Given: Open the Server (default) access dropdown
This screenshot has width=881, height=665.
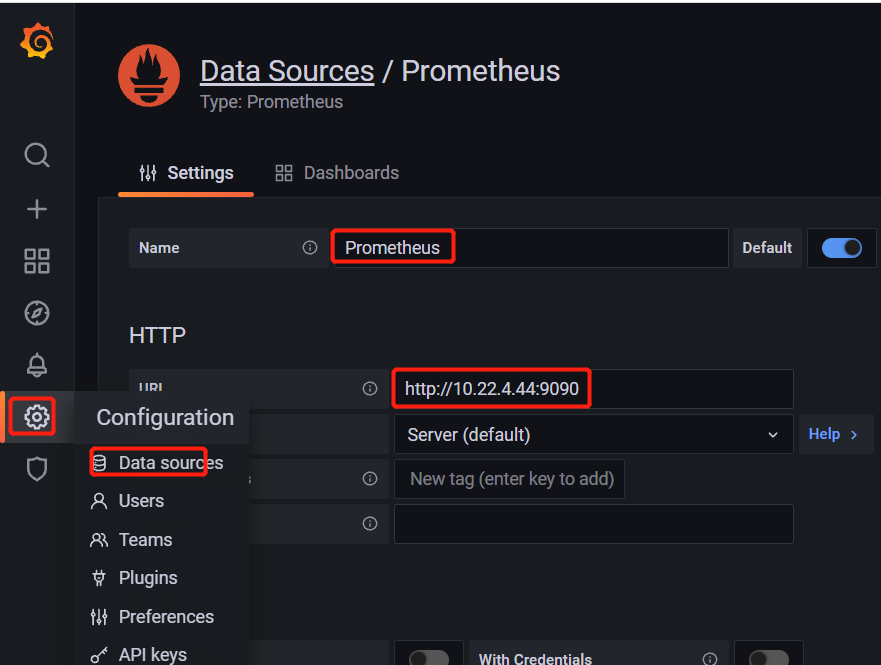Looking at the screenshot, I should [593, 434].
